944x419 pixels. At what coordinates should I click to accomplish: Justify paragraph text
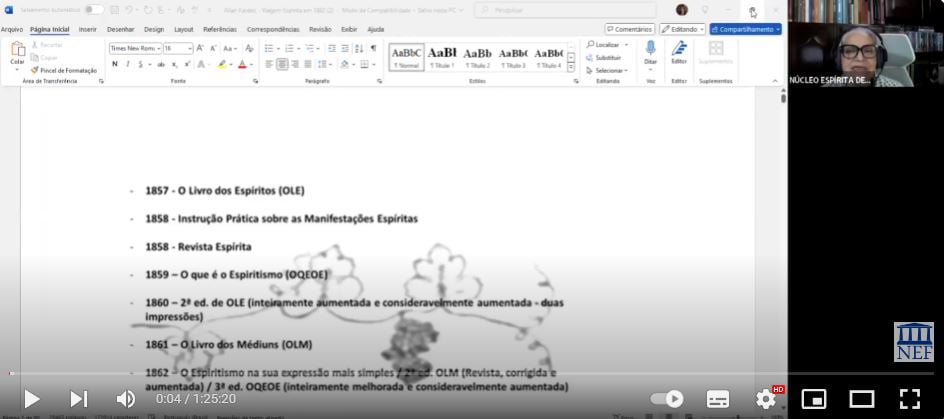[x=308, y=64]
